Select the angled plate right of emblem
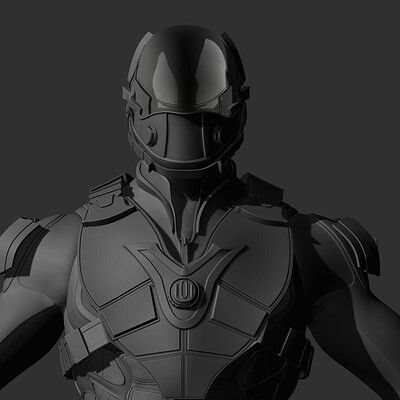The width and height of the screenshot is (400, 400). [x=239, y=311]
